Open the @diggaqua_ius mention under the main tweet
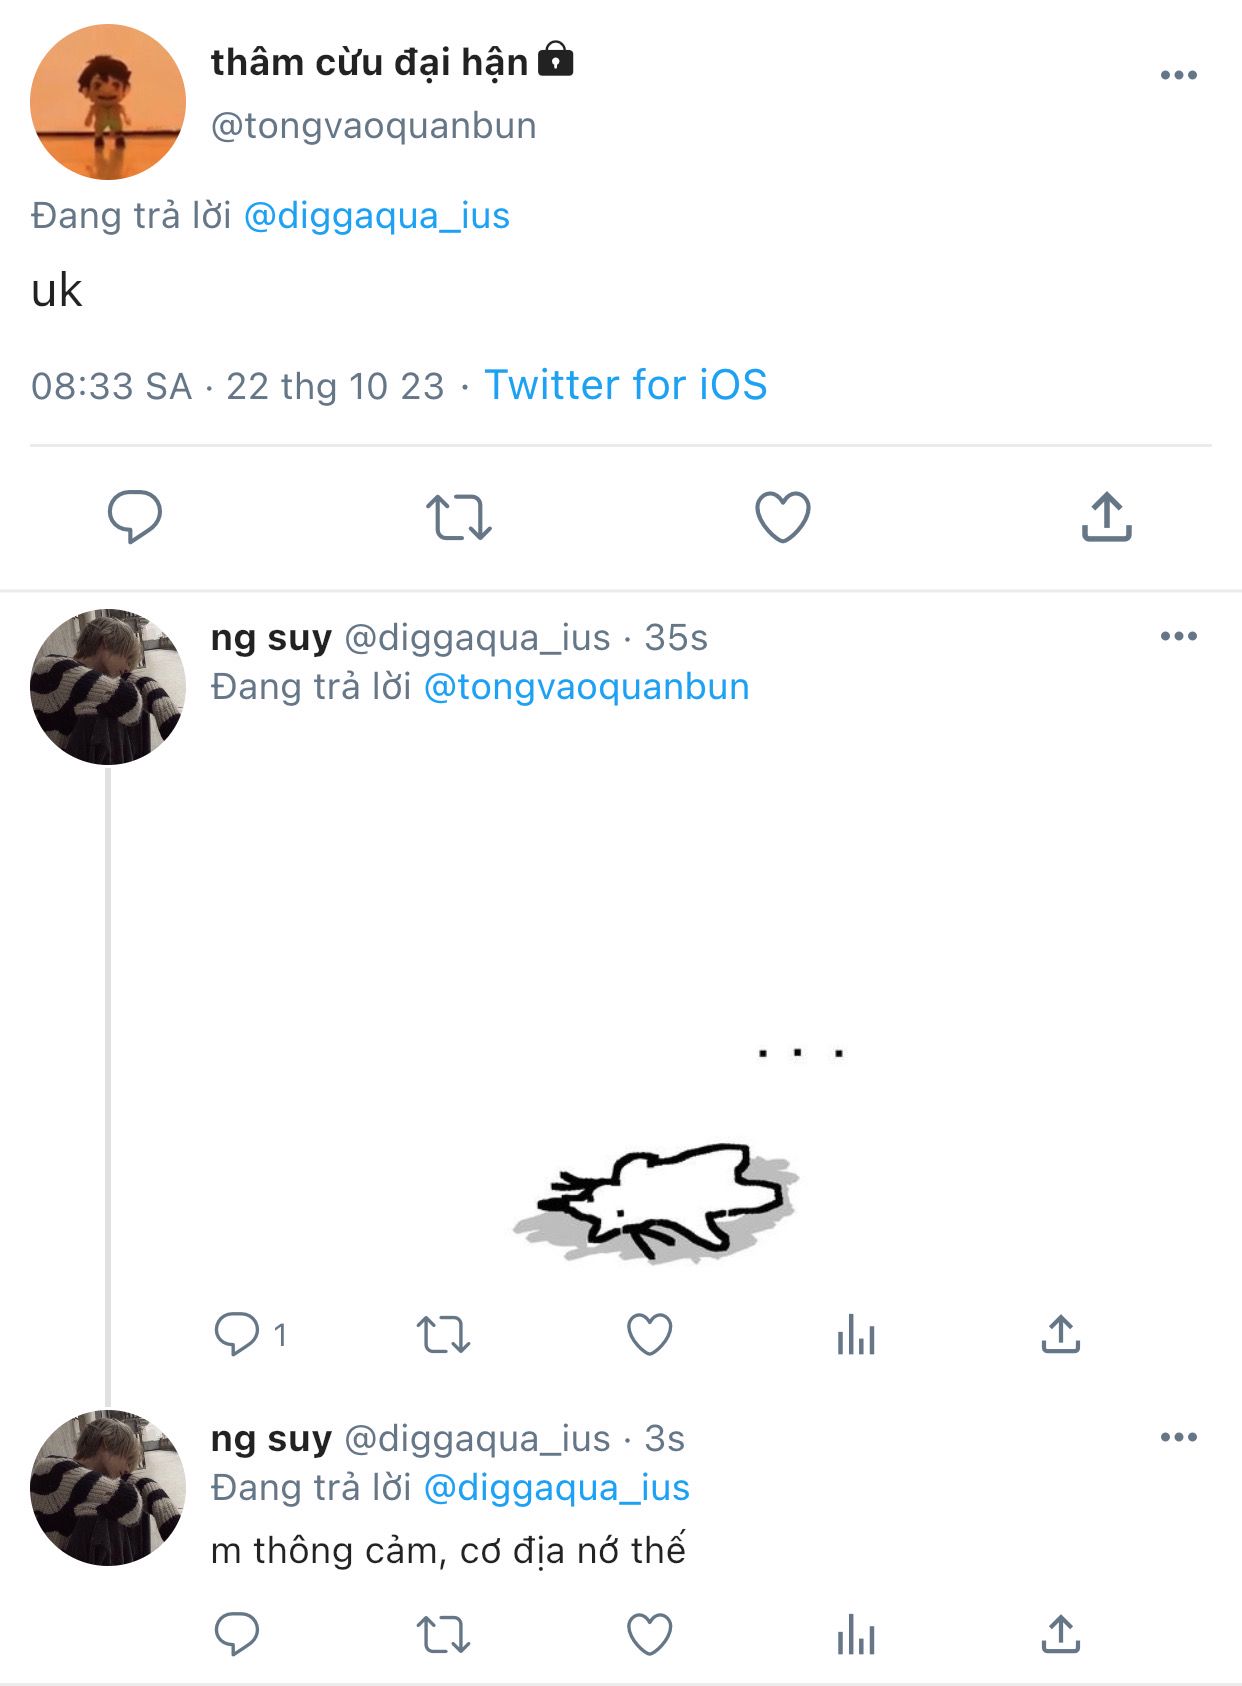Screen dimensions: 1242x1686 click(377, 216)
